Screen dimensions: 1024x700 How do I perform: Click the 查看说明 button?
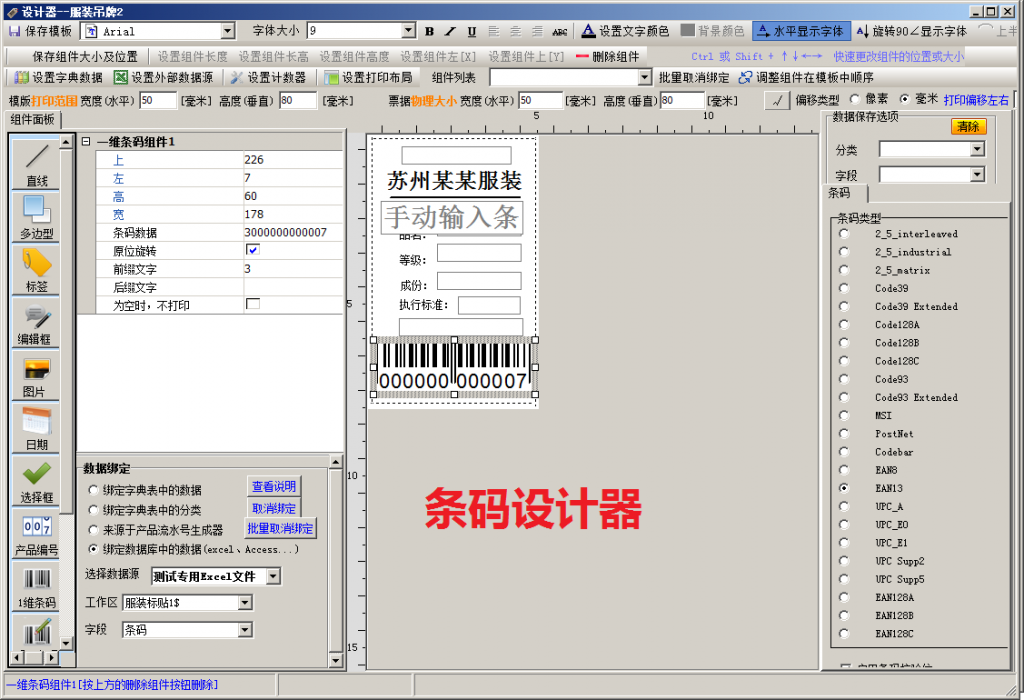[273, 487]
